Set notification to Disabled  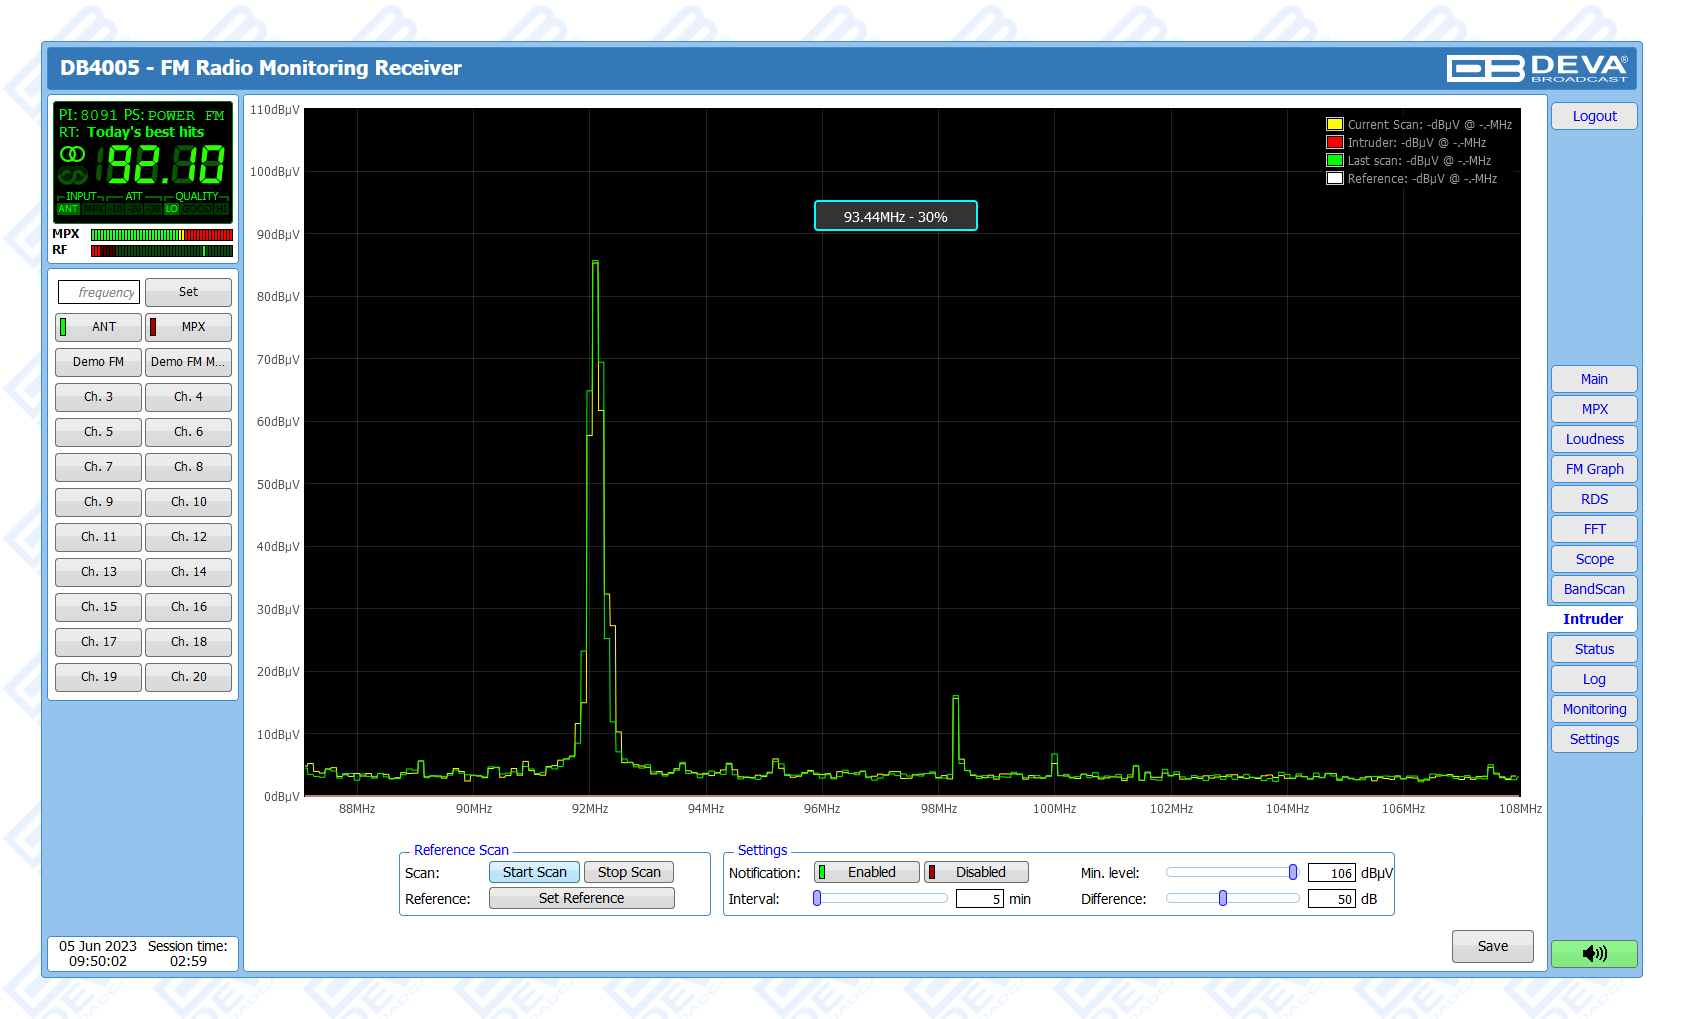[x=976, y=872]
